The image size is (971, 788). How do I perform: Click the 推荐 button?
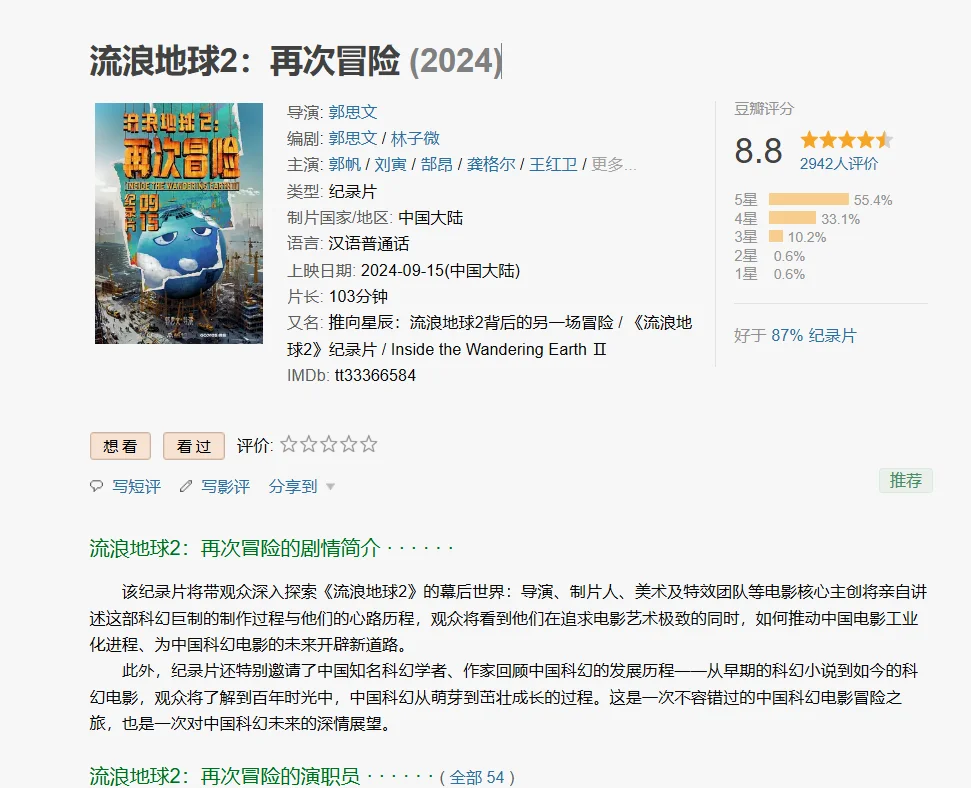(x=906, y=481)
